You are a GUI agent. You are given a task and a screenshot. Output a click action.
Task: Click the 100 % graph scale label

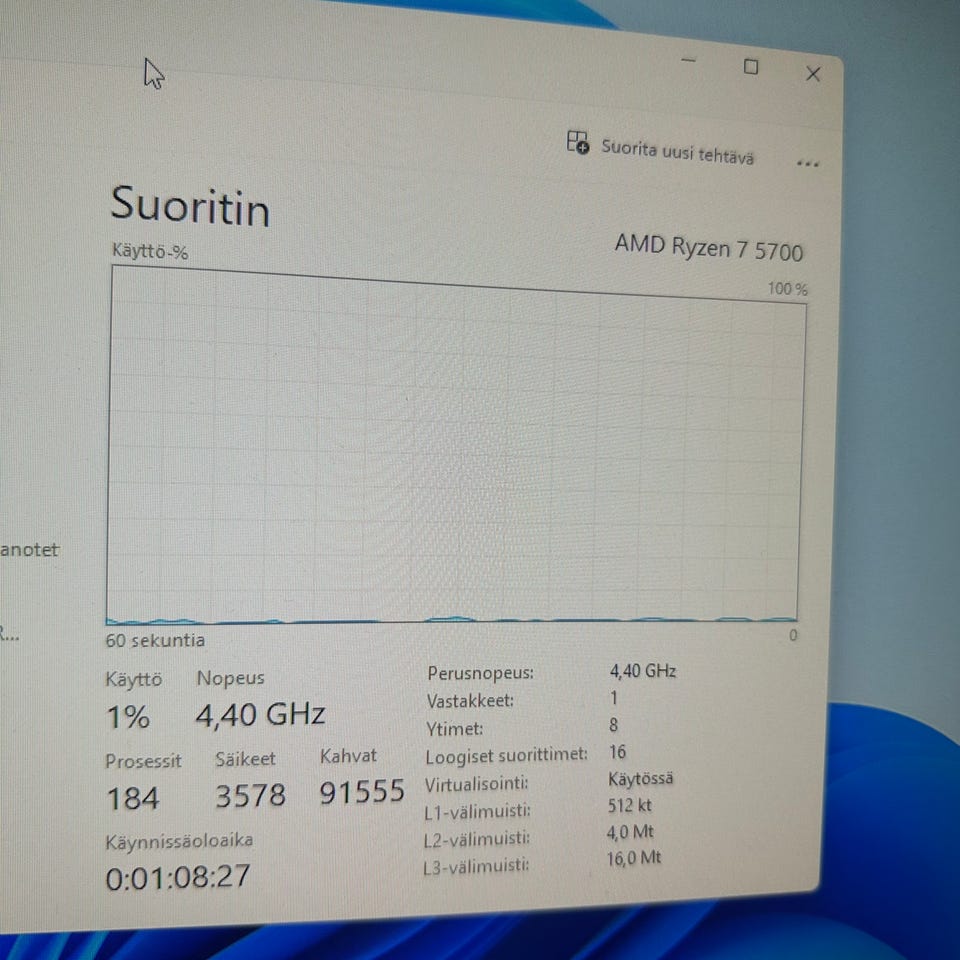tap(788, 288)
